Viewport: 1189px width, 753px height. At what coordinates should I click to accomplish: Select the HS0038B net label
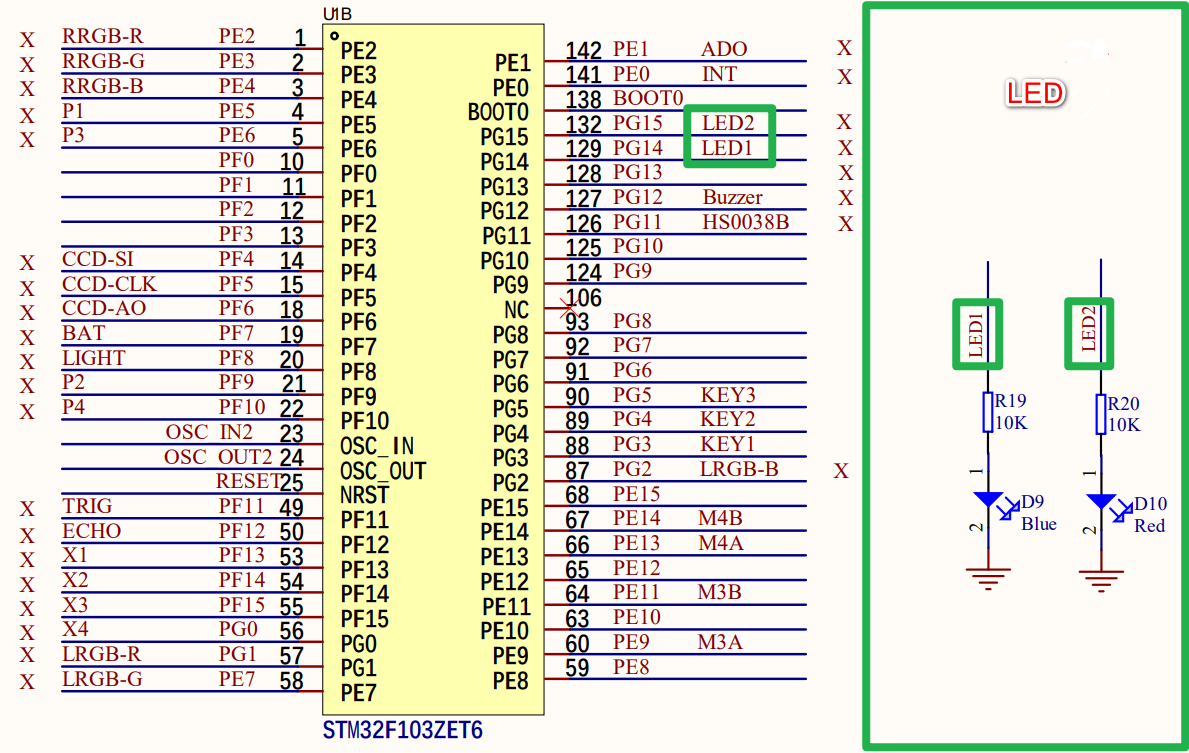click(x=745, y=222)
